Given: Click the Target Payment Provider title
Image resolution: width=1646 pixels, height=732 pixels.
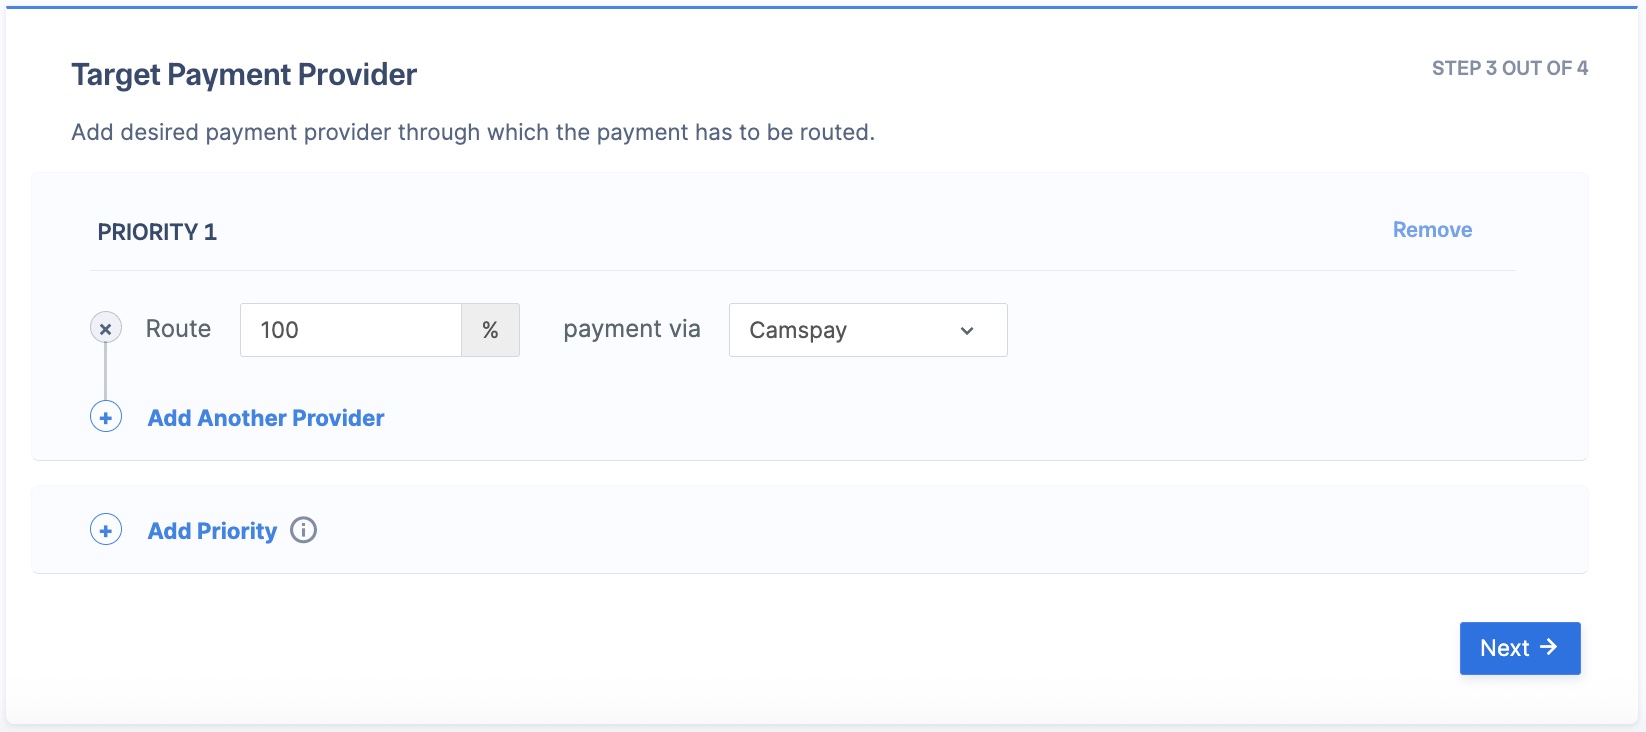Looking at the screenshot, I should [x=244, y=75].
